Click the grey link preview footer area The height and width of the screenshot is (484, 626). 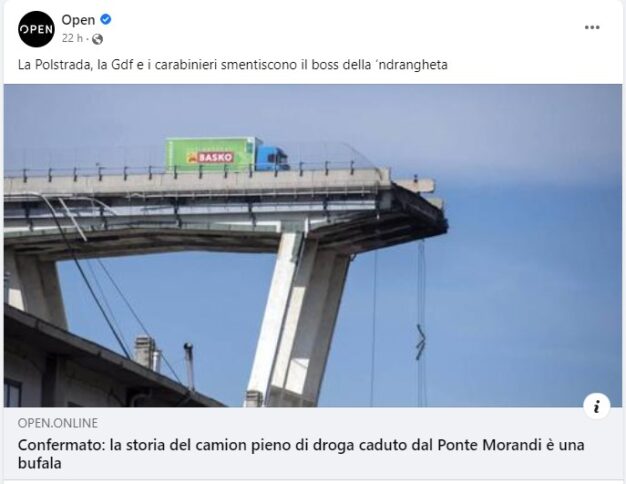coord(313,443)
